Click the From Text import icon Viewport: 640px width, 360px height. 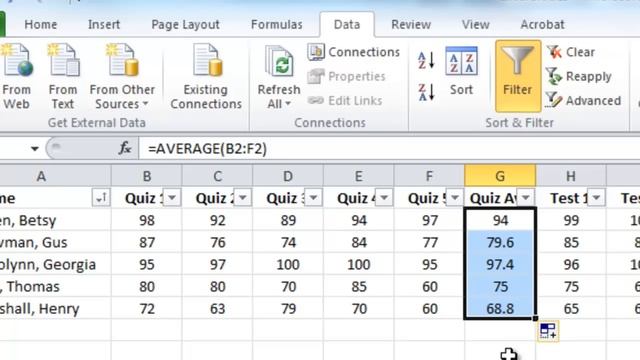coord(63,61)
